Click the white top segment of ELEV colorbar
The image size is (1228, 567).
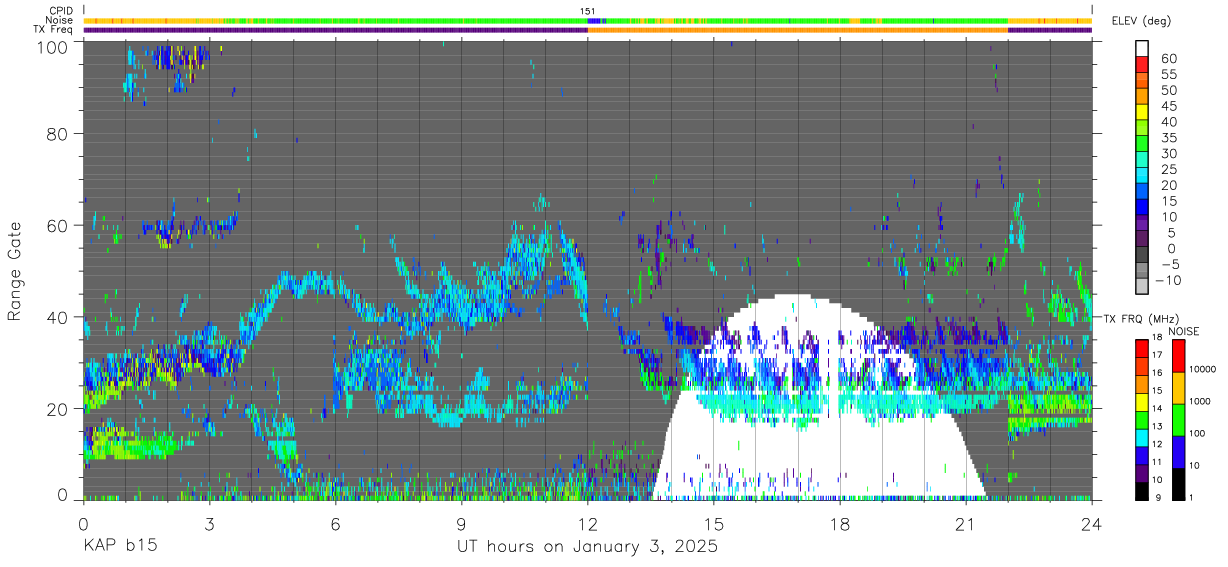tap(1143, 50)
